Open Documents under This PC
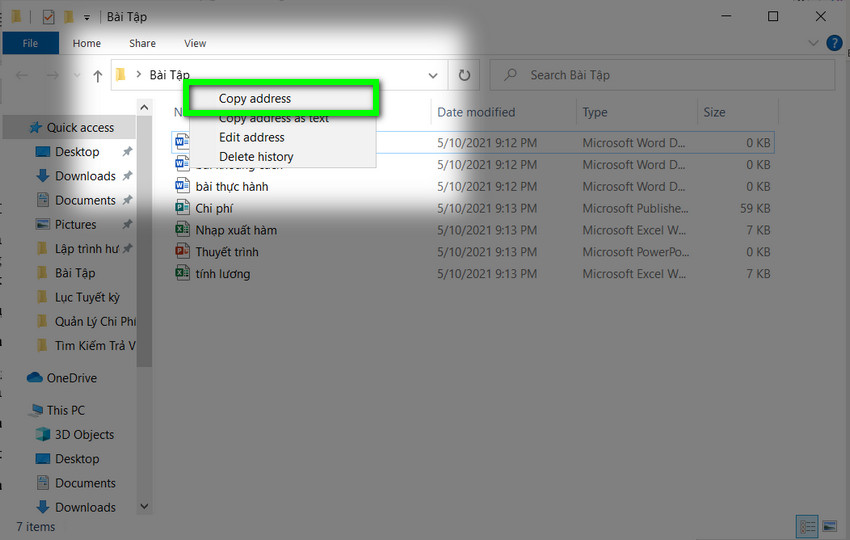The width and height of the screenshot is (850, 540). [x=85, y=483]
